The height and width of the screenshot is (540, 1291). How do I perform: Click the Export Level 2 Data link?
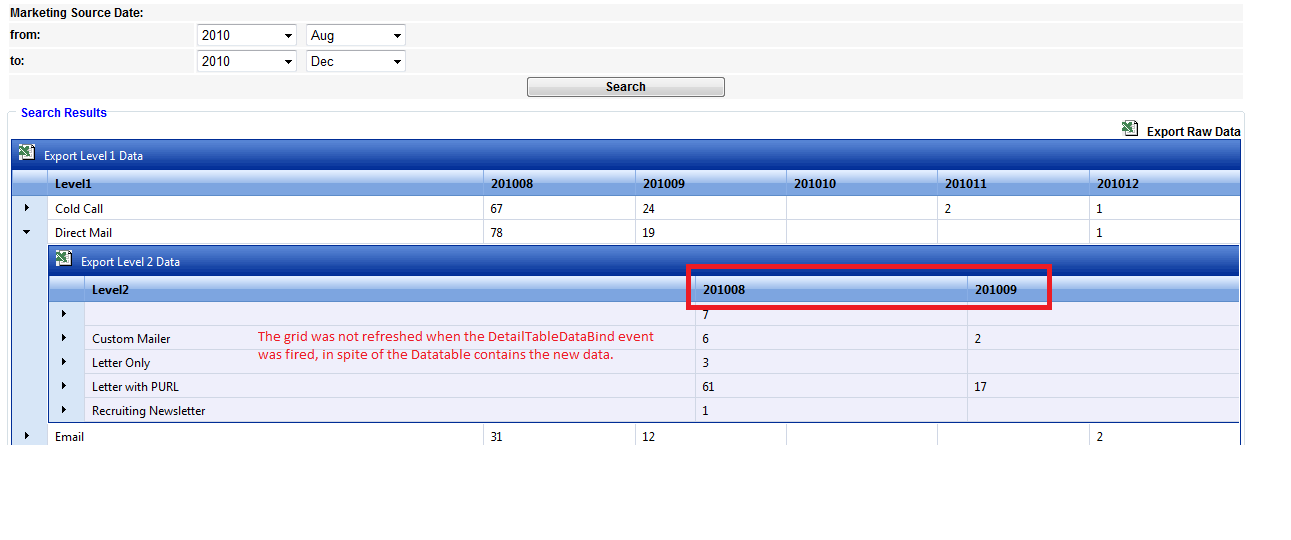(130, 262)
